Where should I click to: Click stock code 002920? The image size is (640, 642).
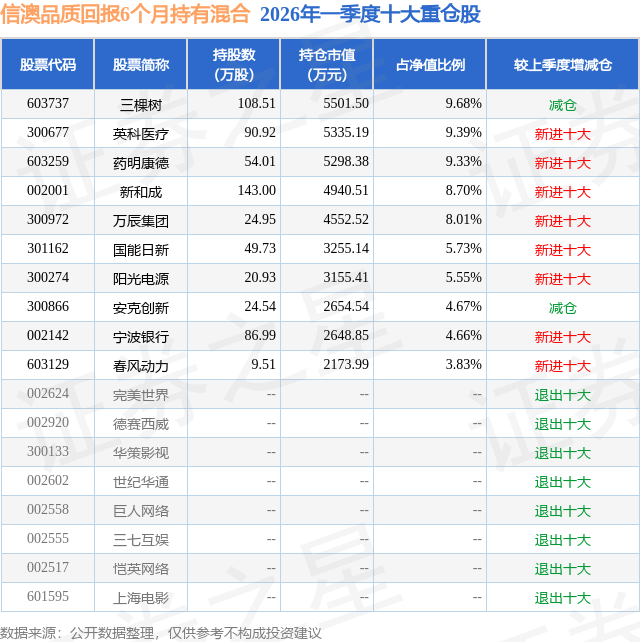[x=48, y=423]
